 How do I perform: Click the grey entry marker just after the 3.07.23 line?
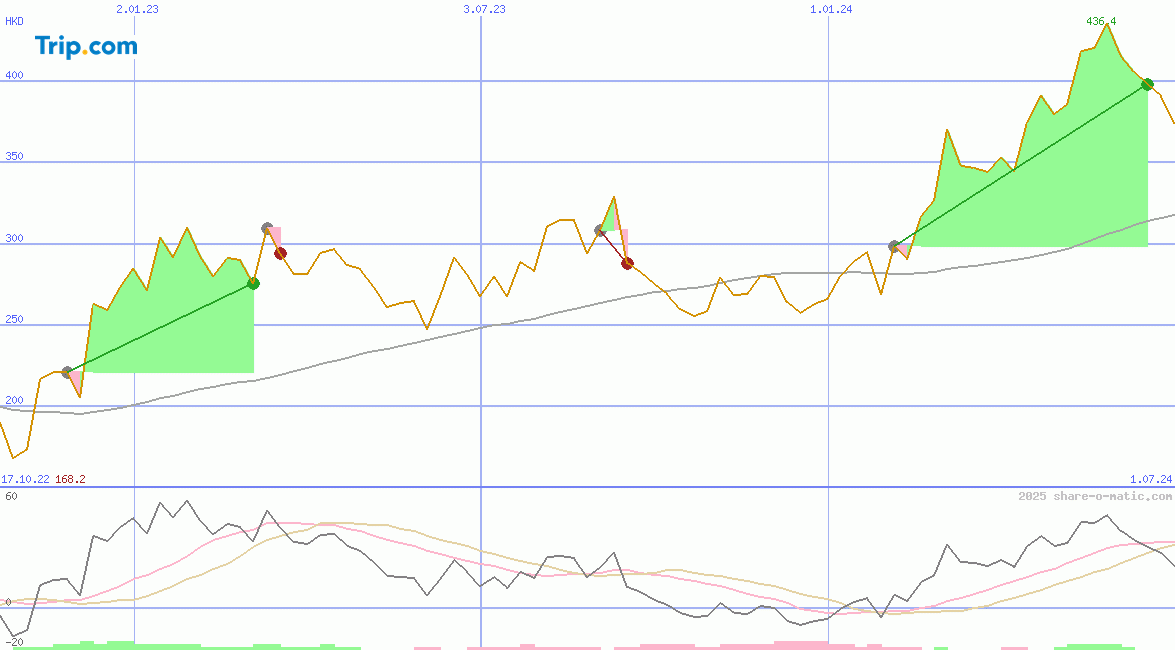click(x=600, y=230)
